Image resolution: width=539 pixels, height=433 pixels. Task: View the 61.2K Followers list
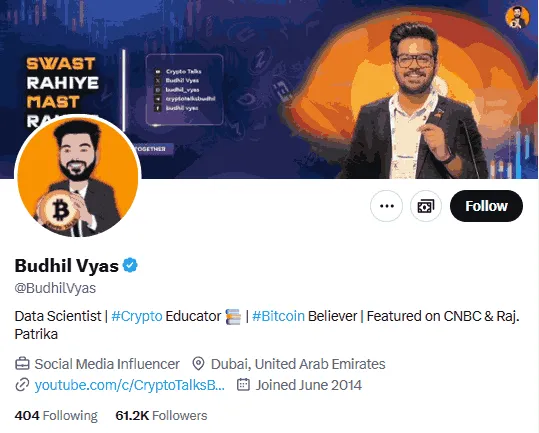pos(161,415)
